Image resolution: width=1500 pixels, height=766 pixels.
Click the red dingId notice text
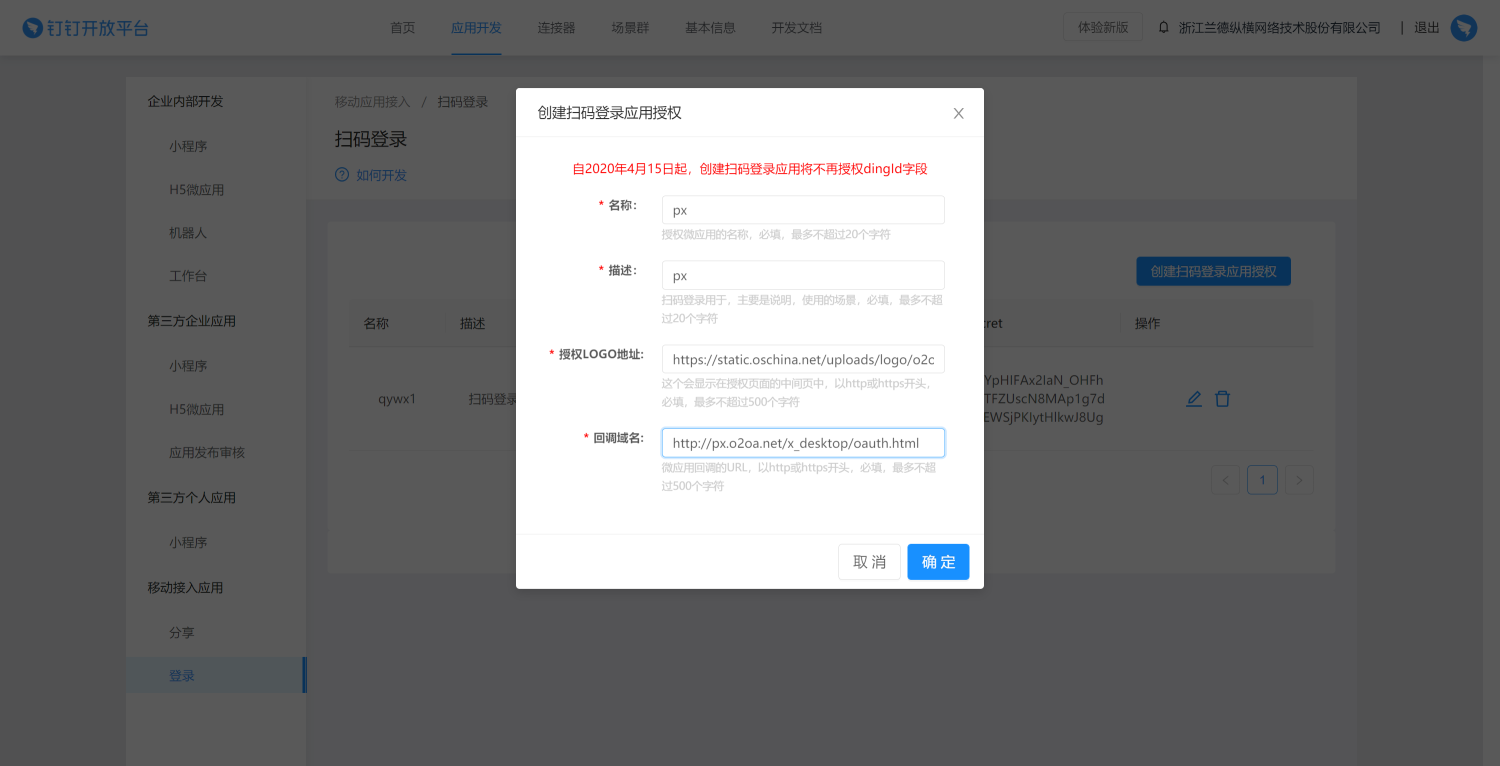pos(750,169)
